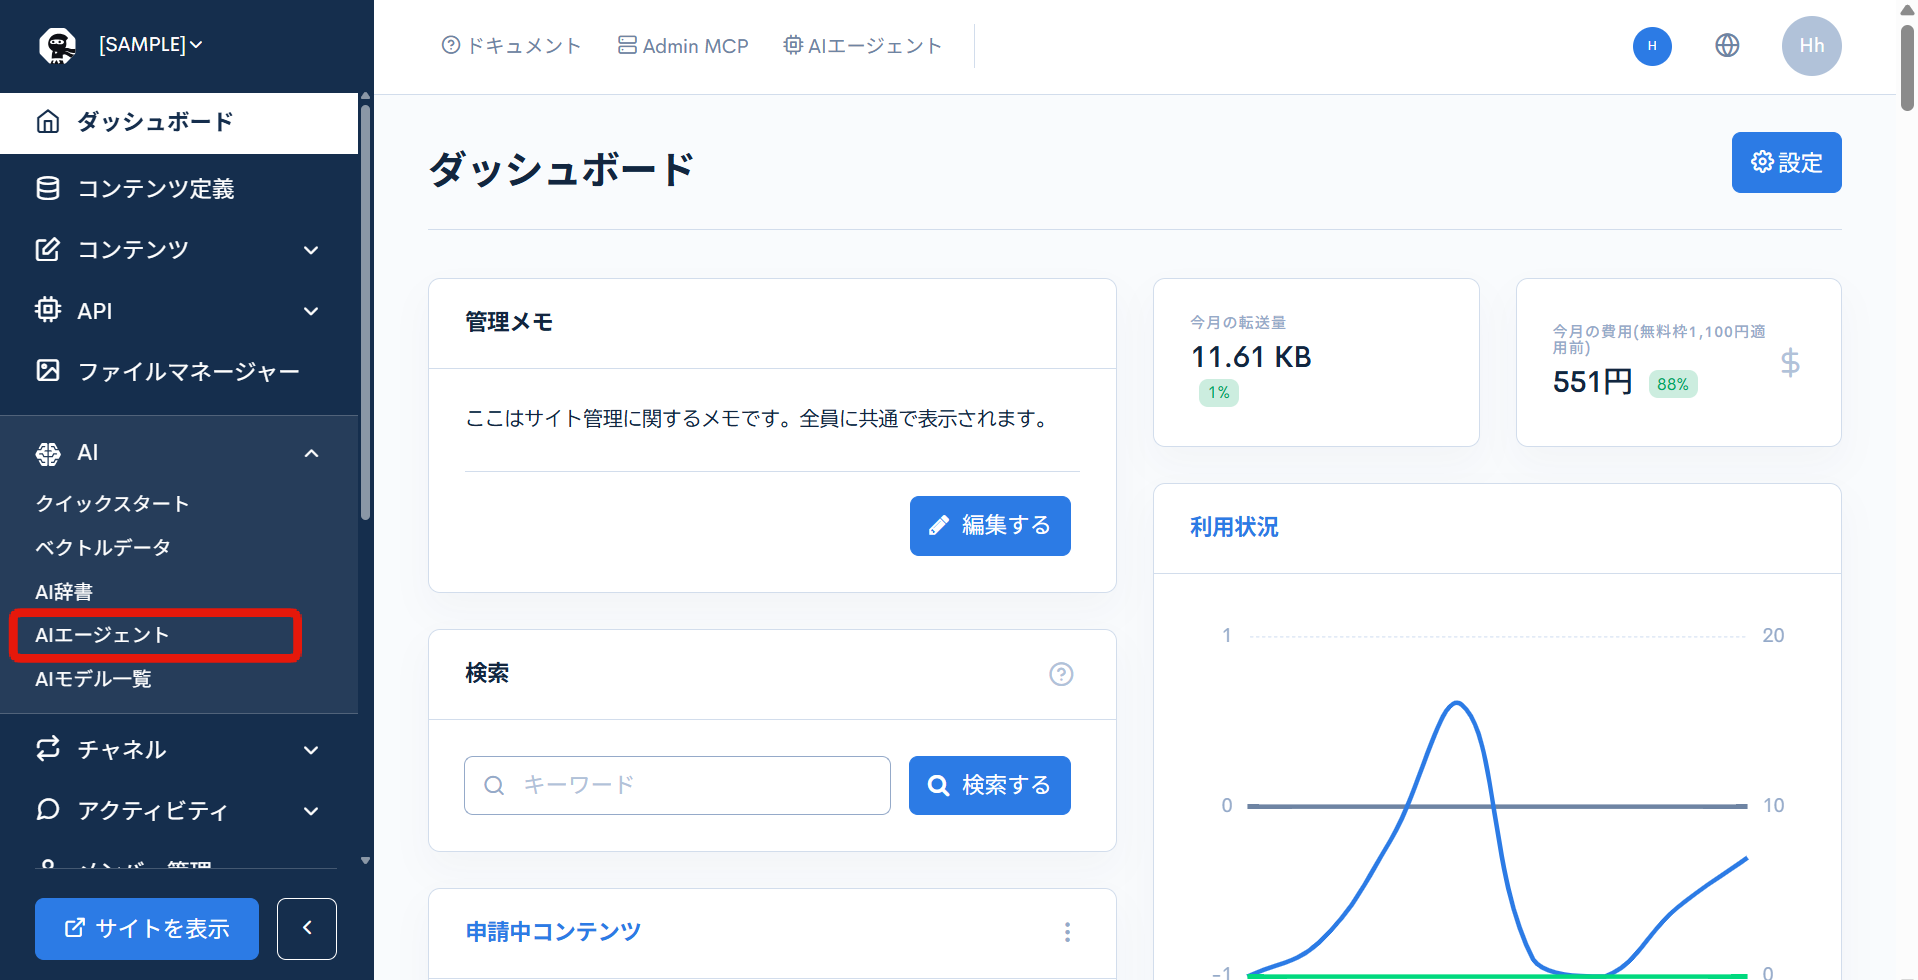Expand the API menu chevron
1918x980 pixels.
[x=311, y=311]
